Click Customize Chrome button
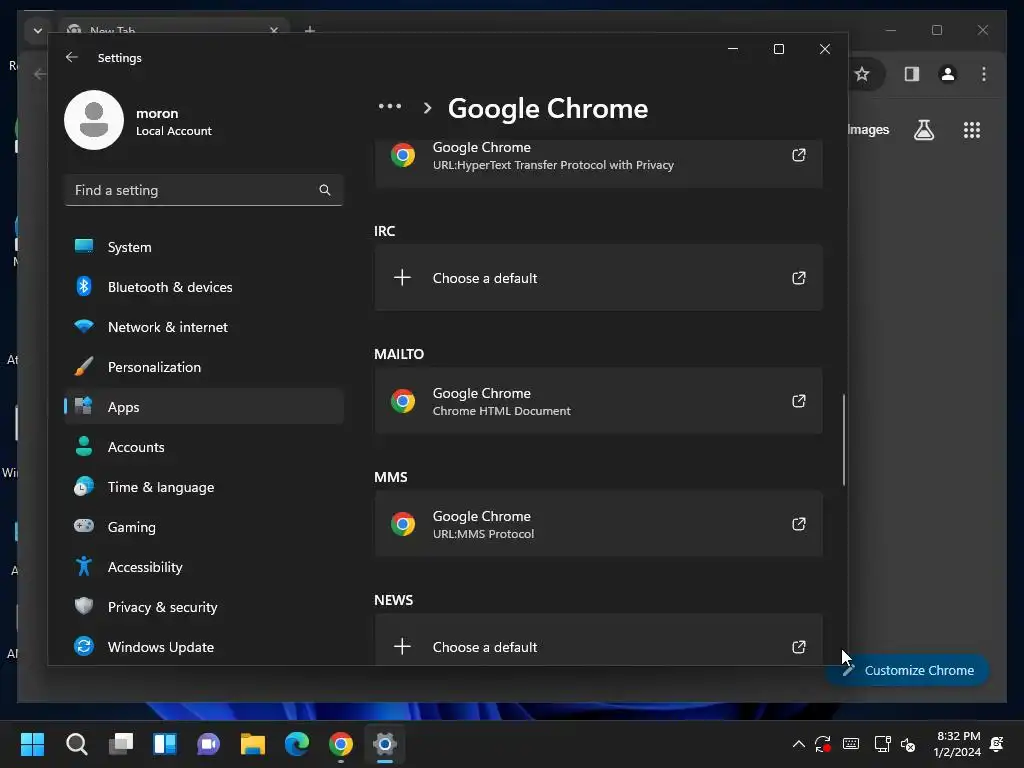 (908, 670)
